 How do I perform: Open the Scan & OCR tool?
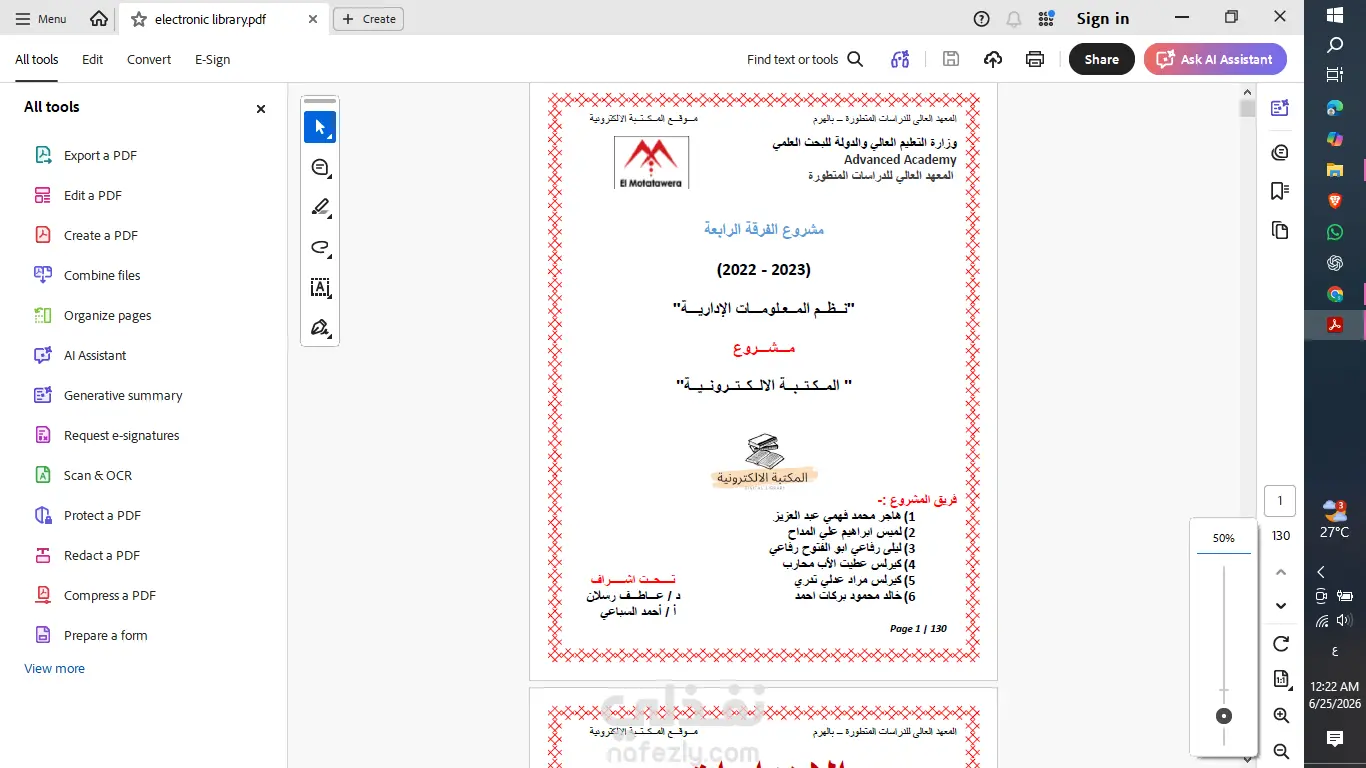click(x=98, y=475)
